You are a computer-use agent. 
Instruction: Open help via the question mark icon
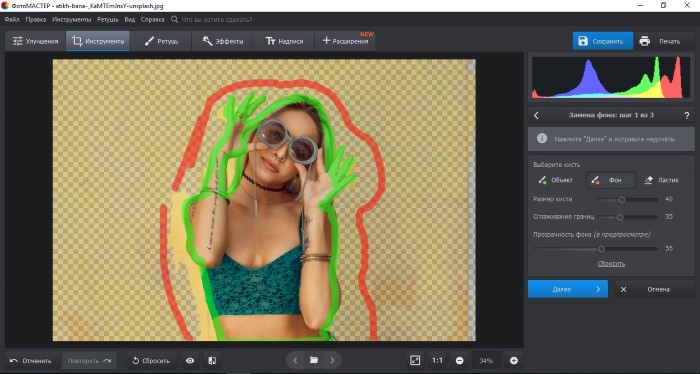pos(687,116)
